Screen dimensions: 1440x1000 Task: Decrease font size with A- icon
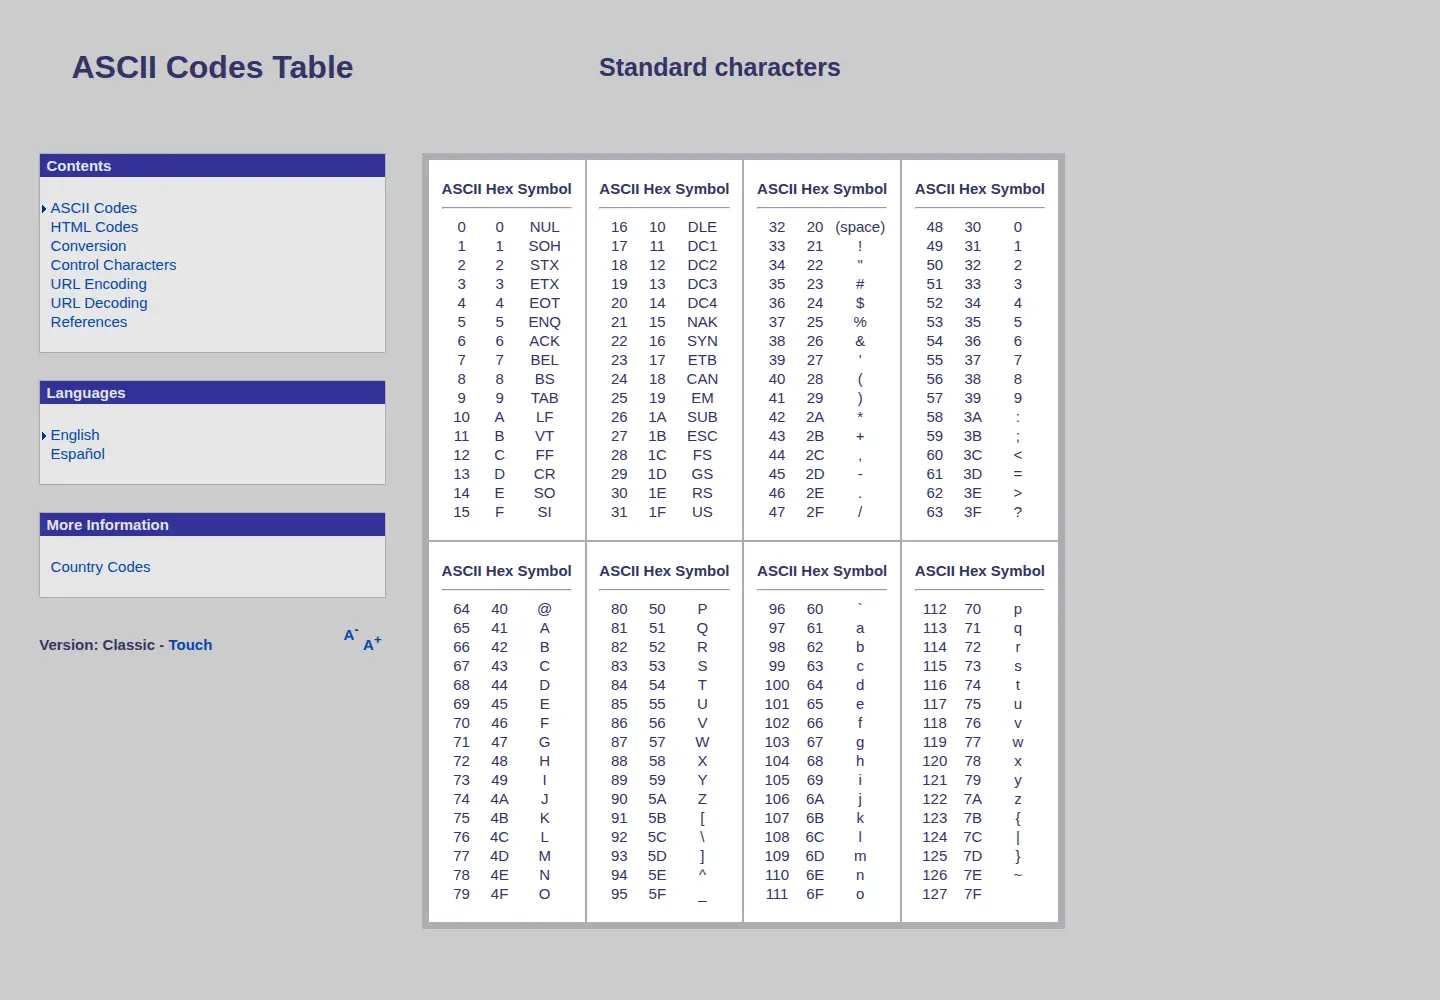coord(351,635)
